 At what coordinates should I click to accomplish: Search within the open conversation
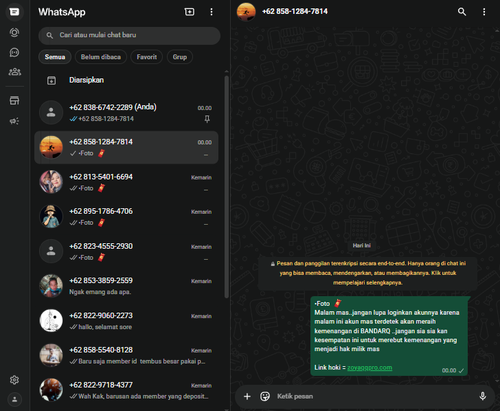(462, 12)
